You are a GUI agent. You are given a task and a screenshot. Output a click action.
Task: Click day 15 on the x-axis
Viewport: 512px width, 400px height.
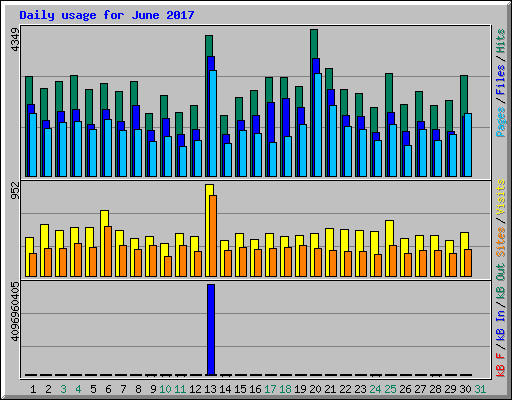pyautogui.click(x=240, y=389)
